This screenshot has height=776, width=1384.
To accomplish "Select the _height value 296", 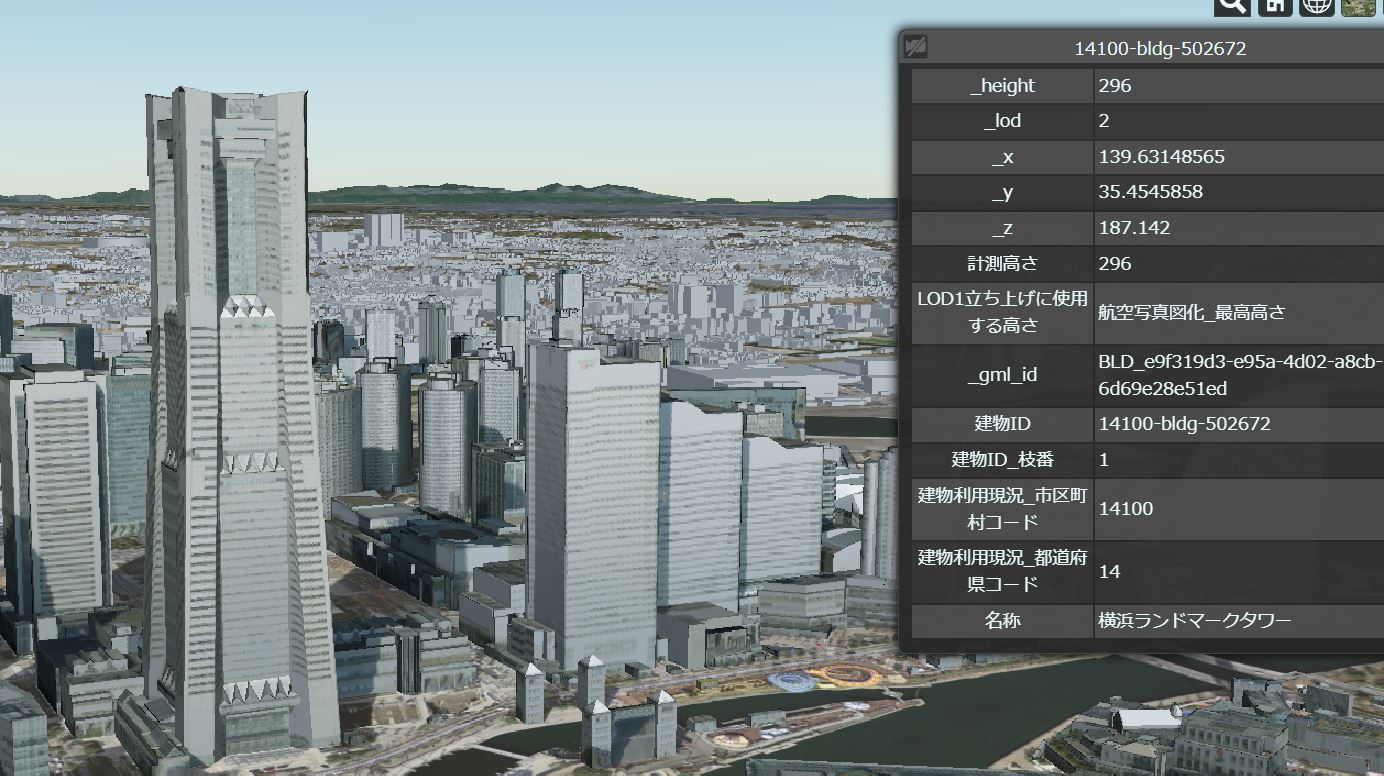I will click(x=1114, y=86).
